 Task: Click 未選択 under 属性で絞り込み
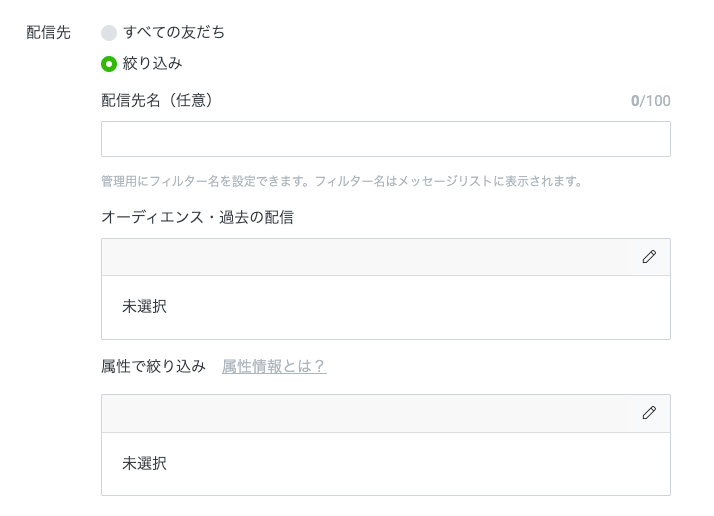pyautogui.click(x=144, y=464)
